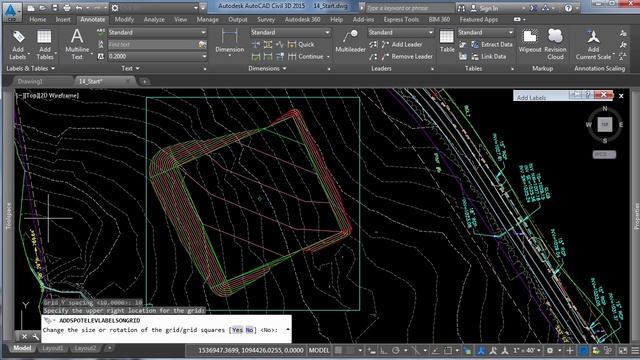Image resolution: width=640 pixels, height=360 pixels.
Task: Choose Yes in the command line prompt
Action: coord(238,330)
